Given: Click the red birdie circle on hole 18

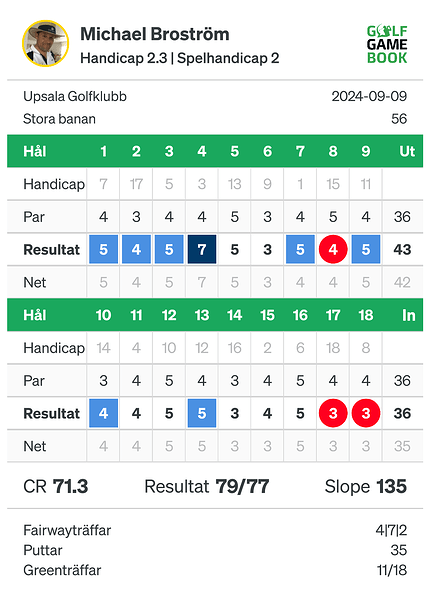Looking at the screenshot, I should pyautogui.click(x=366, y=413).
